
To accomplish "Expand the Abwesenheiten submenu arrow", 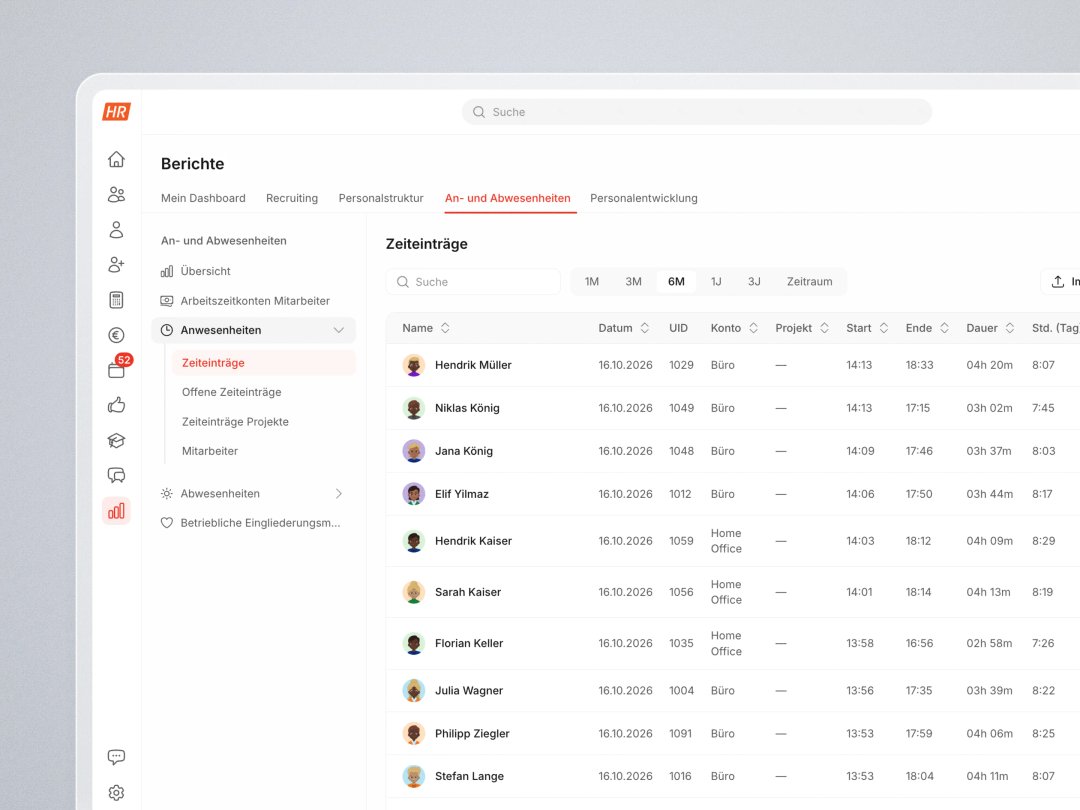I will 339,493.
